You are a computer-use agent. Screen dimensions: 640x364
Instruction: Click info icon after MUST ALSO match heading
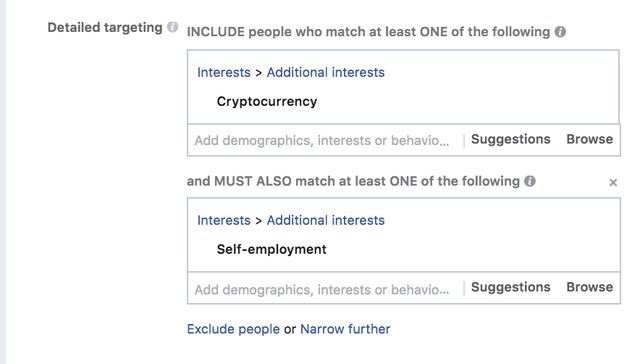(530, 181)
